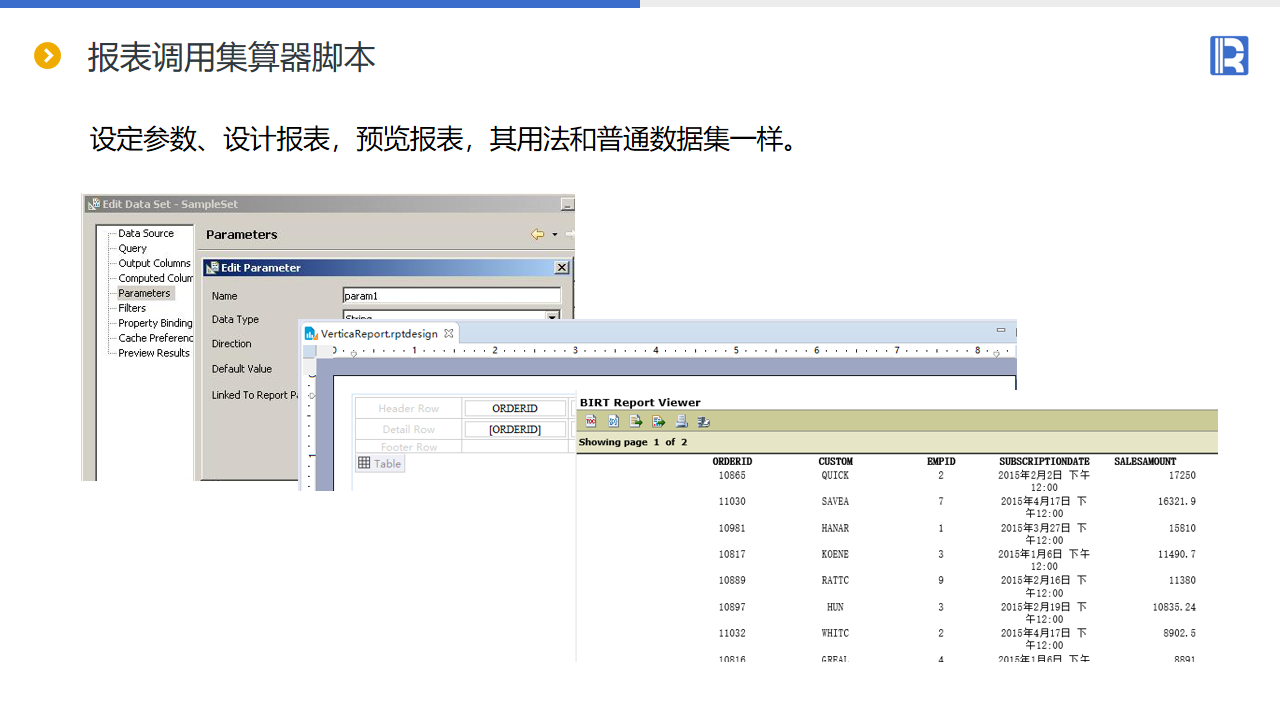The height and width of the screenshot is (720, 1280).
Task: Open the back-history dropdown arrow beside yellow arrow
Action: click(555, 234)
